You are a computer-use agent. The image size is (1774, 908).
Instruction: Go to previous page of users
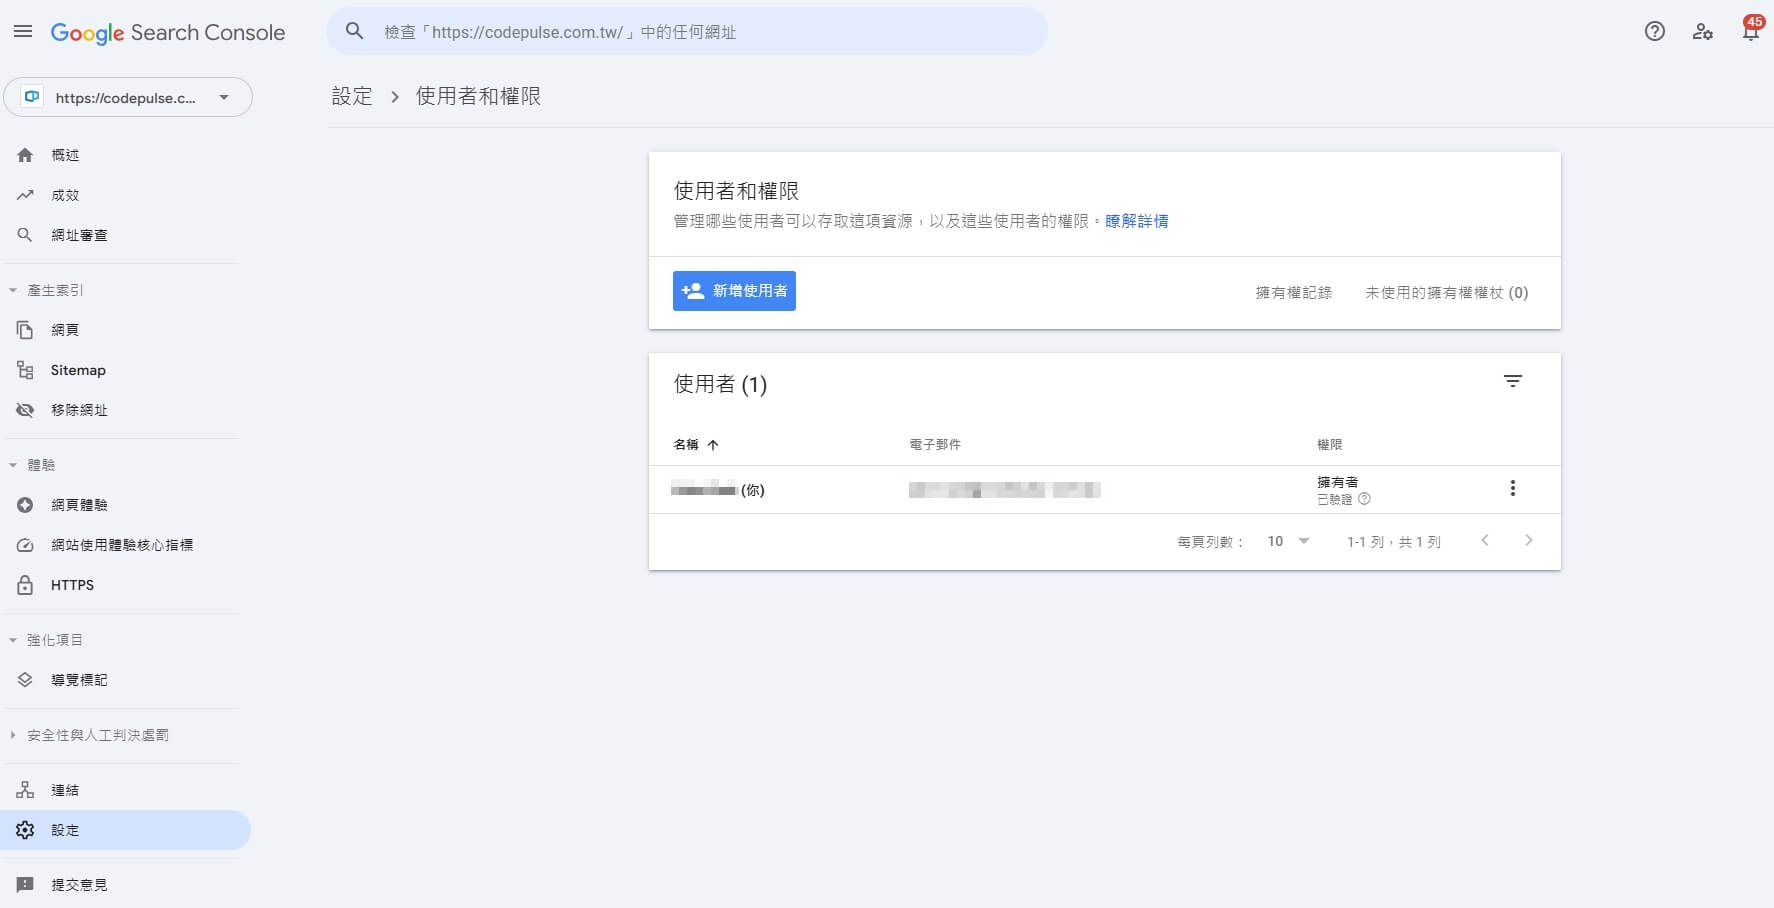[x=1485, y=541]
